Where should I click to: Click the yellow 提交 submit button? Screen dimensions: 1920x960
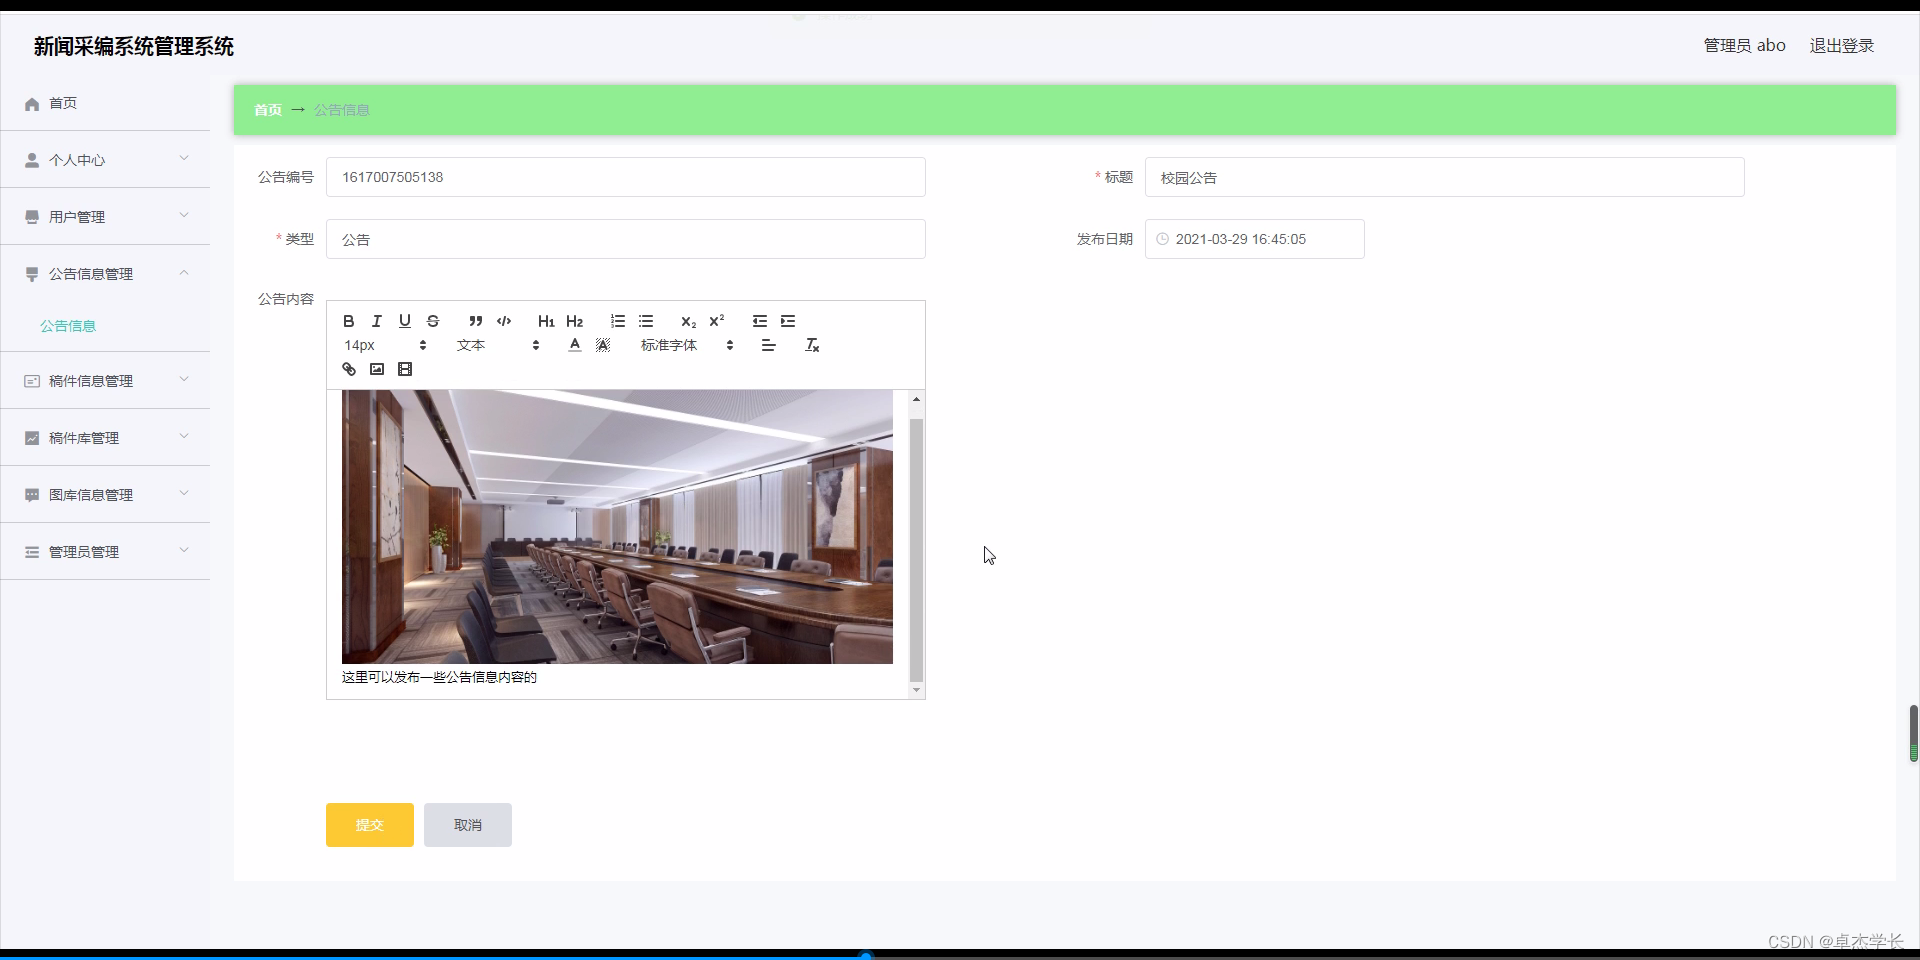click(x=368, y=825)
